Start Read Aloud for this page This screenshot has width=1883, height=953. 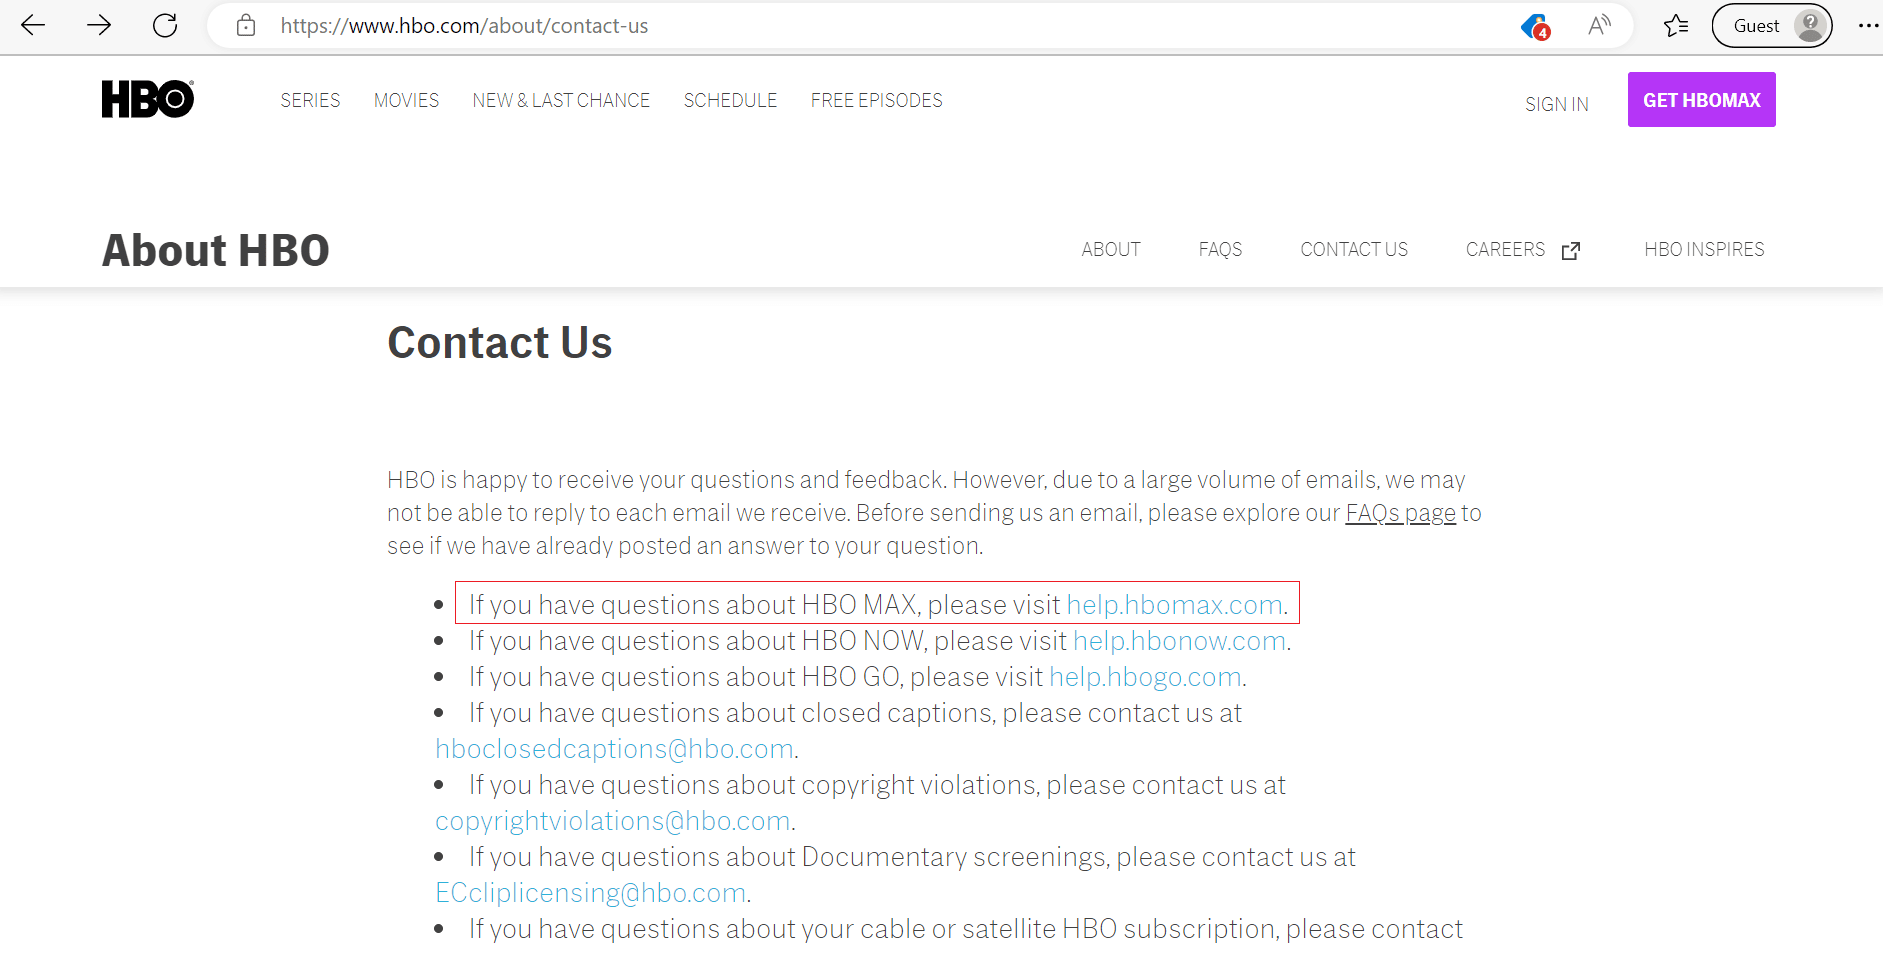[1597, 25]
